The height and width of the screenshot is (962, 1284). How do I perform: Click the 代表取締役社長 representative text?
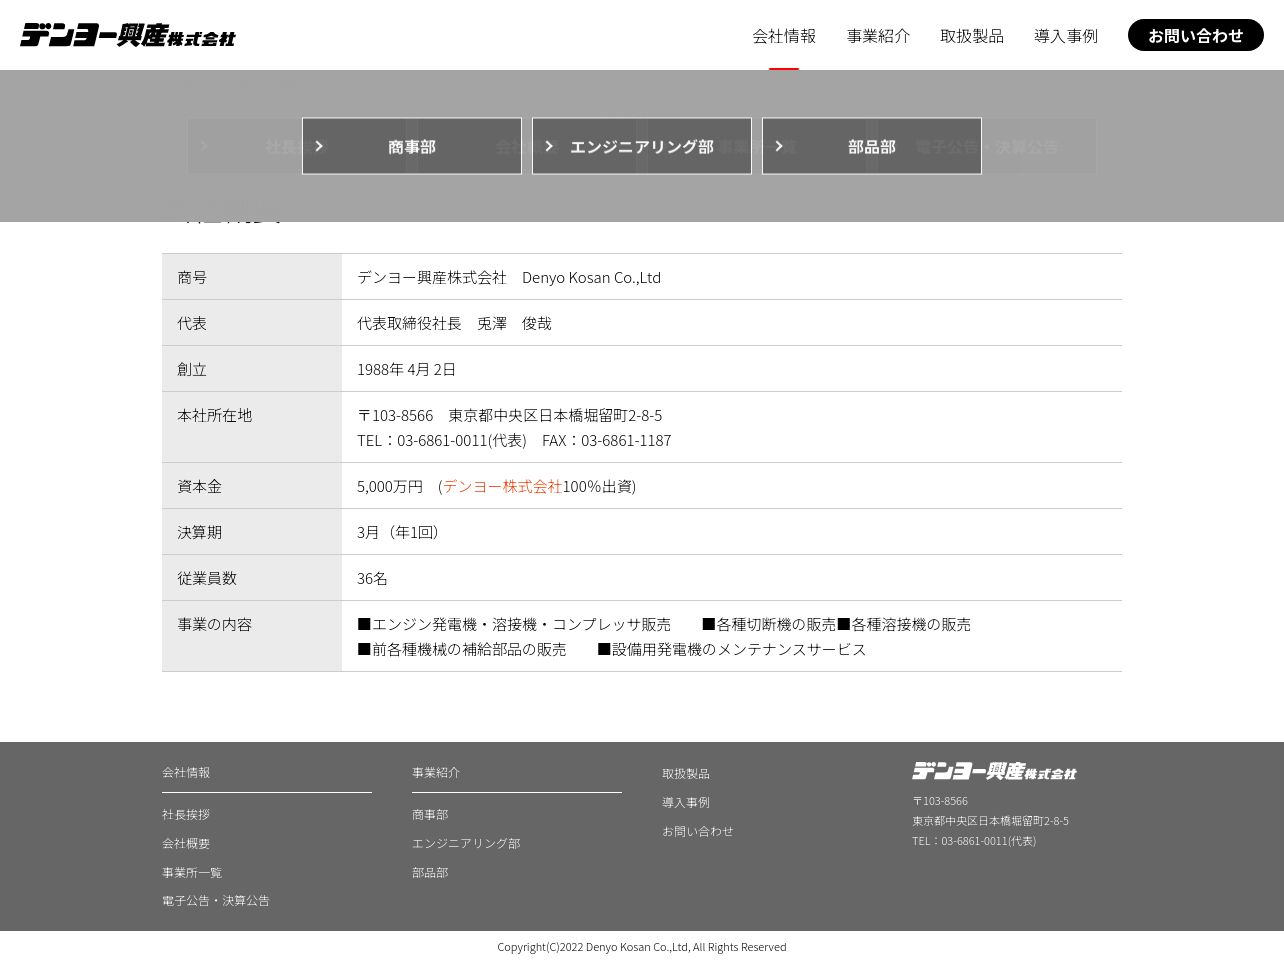(454, 323)
